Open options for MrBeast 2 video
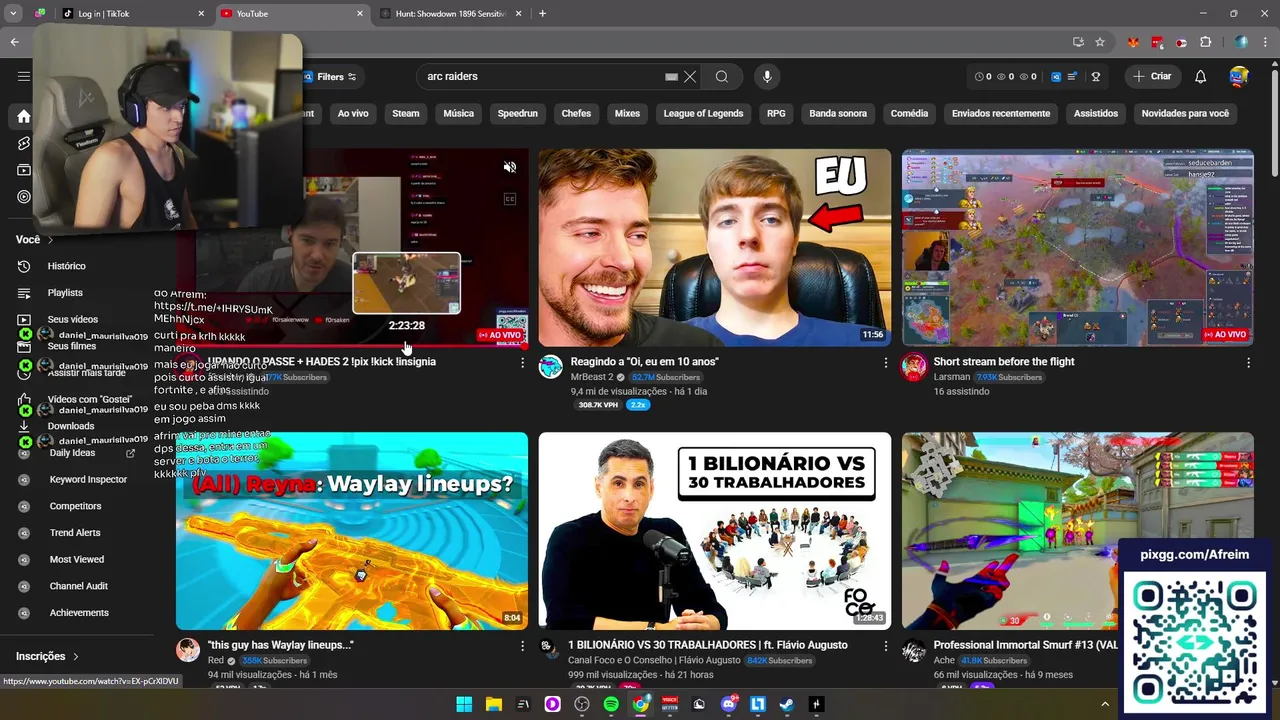The width and height of the screenshot is (1280, 720). (x=885, y=362)
